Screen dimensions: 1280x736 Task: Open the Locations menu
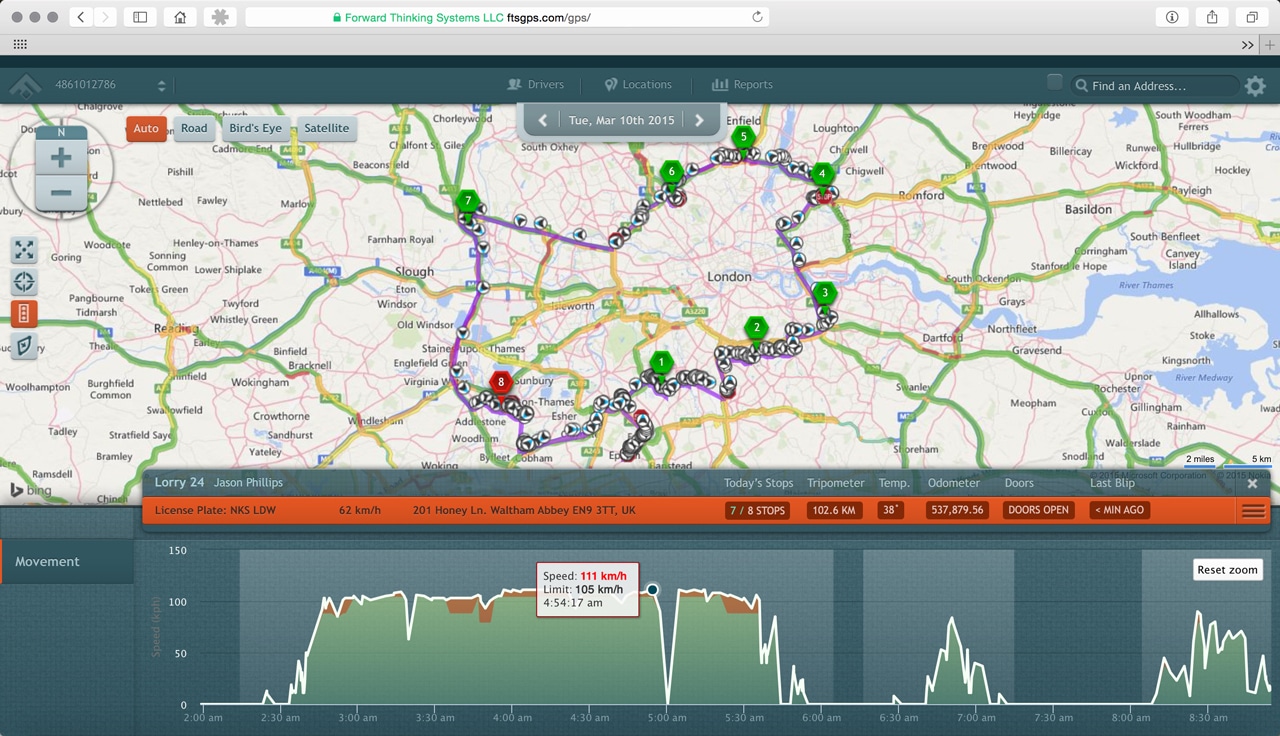[638, 85]
